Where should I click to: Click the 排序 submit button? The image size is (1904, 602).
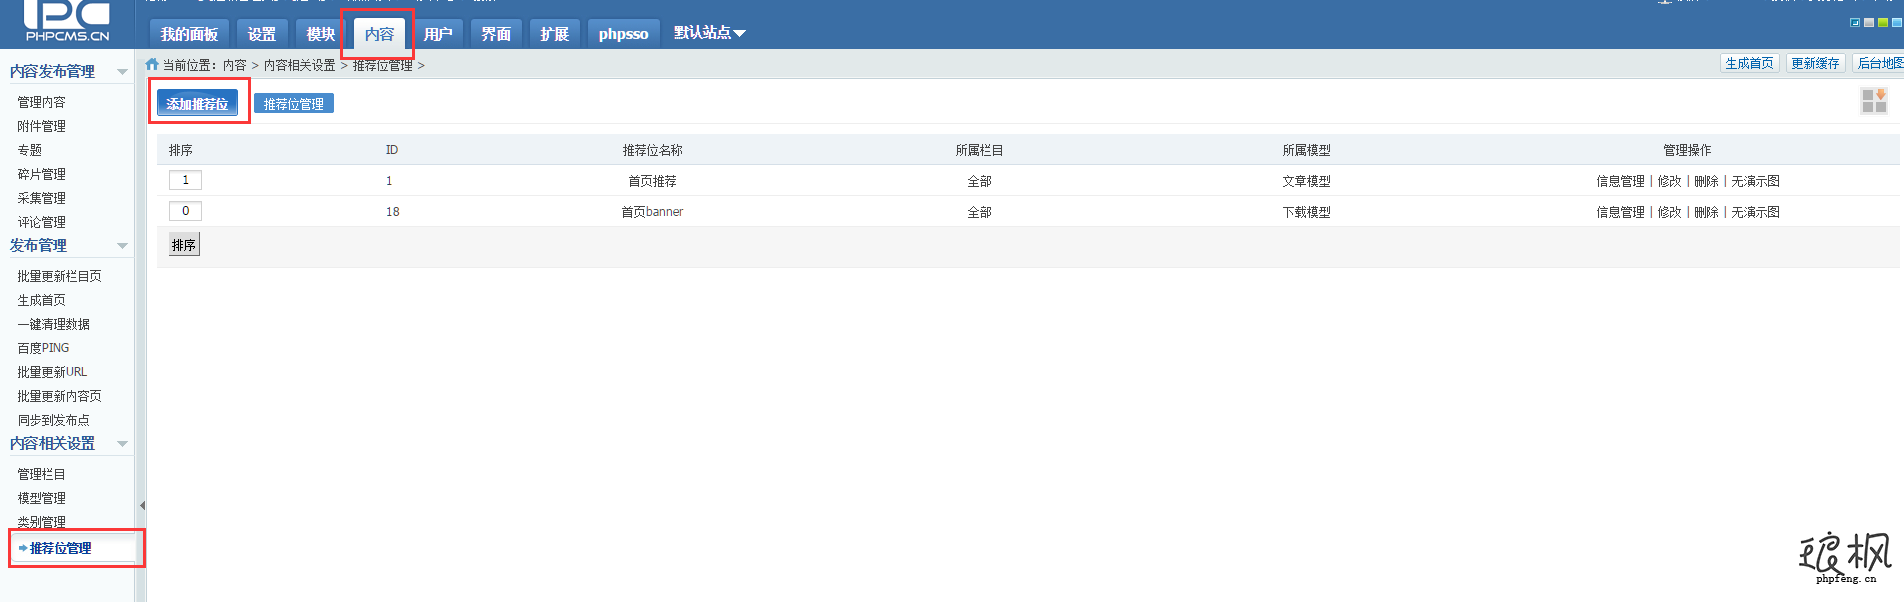pyautogui.click(x=184, y=245)
